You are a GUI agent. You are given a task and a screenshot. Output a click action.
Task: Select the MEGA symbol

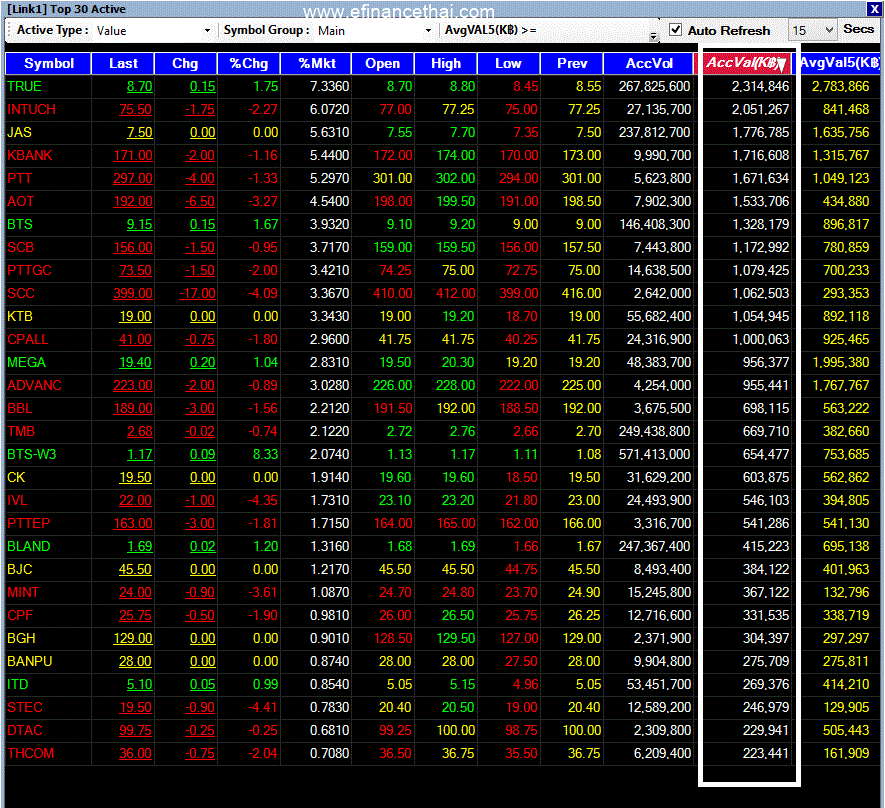[27, 362]
